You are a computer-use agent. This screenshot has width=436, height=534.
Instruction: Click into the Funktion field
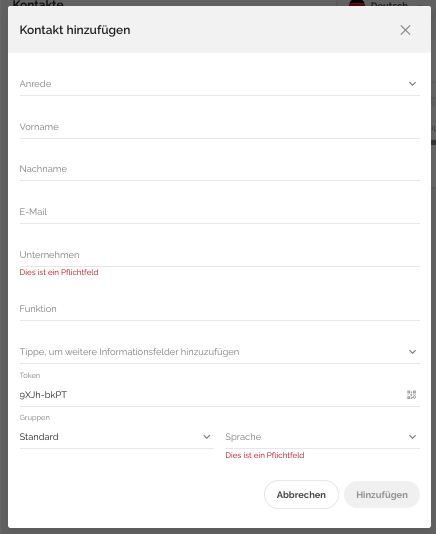[220, 309]
